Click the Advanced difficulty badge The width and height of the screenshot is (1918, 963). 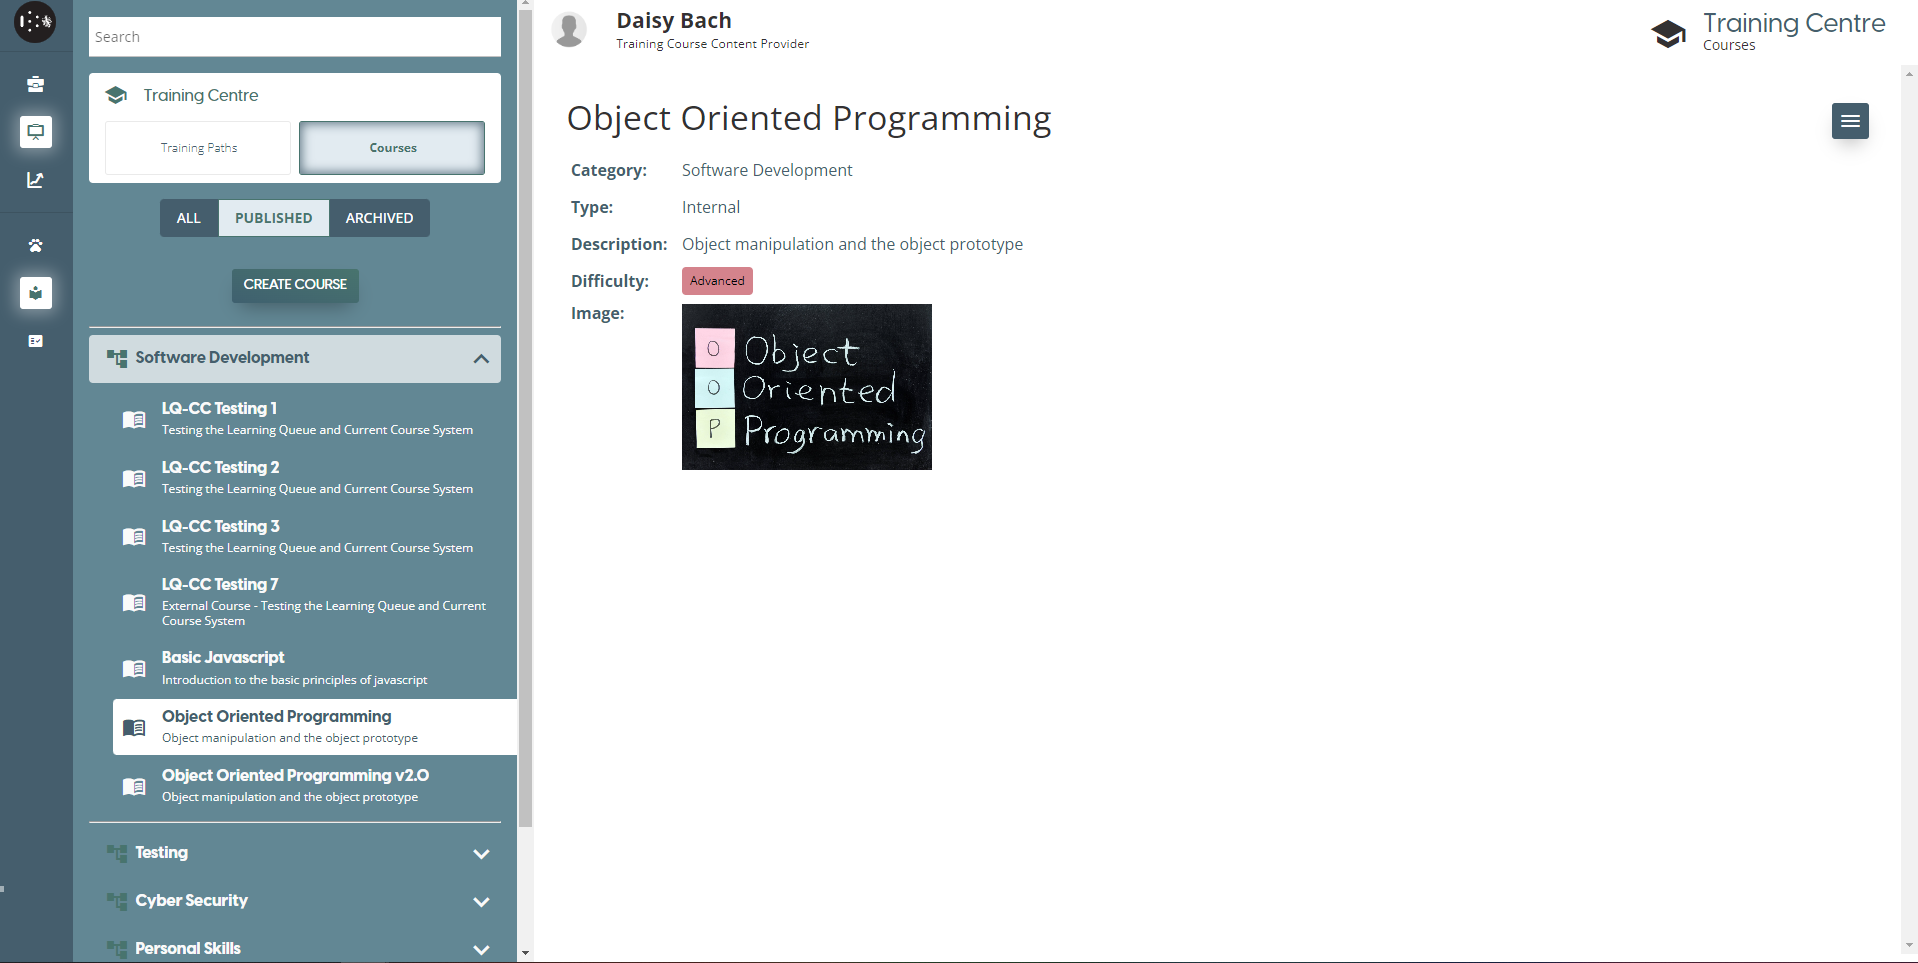(x=717, y=281)
